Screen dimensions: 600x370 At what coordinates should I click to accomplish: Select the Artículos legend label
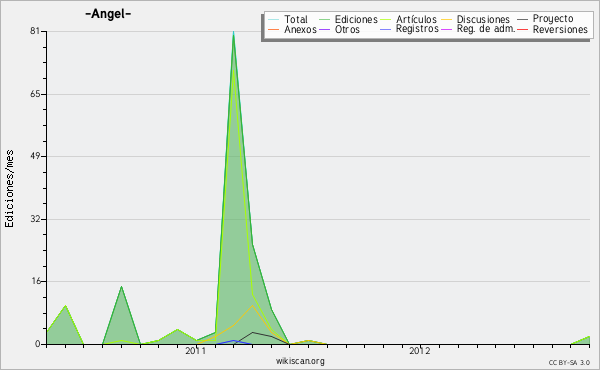click(416, 19)
